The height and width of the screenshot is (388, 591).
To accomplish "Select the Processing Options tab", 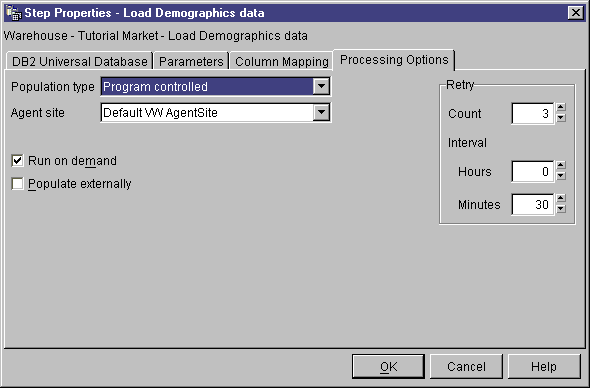I will tap(394, 60).
